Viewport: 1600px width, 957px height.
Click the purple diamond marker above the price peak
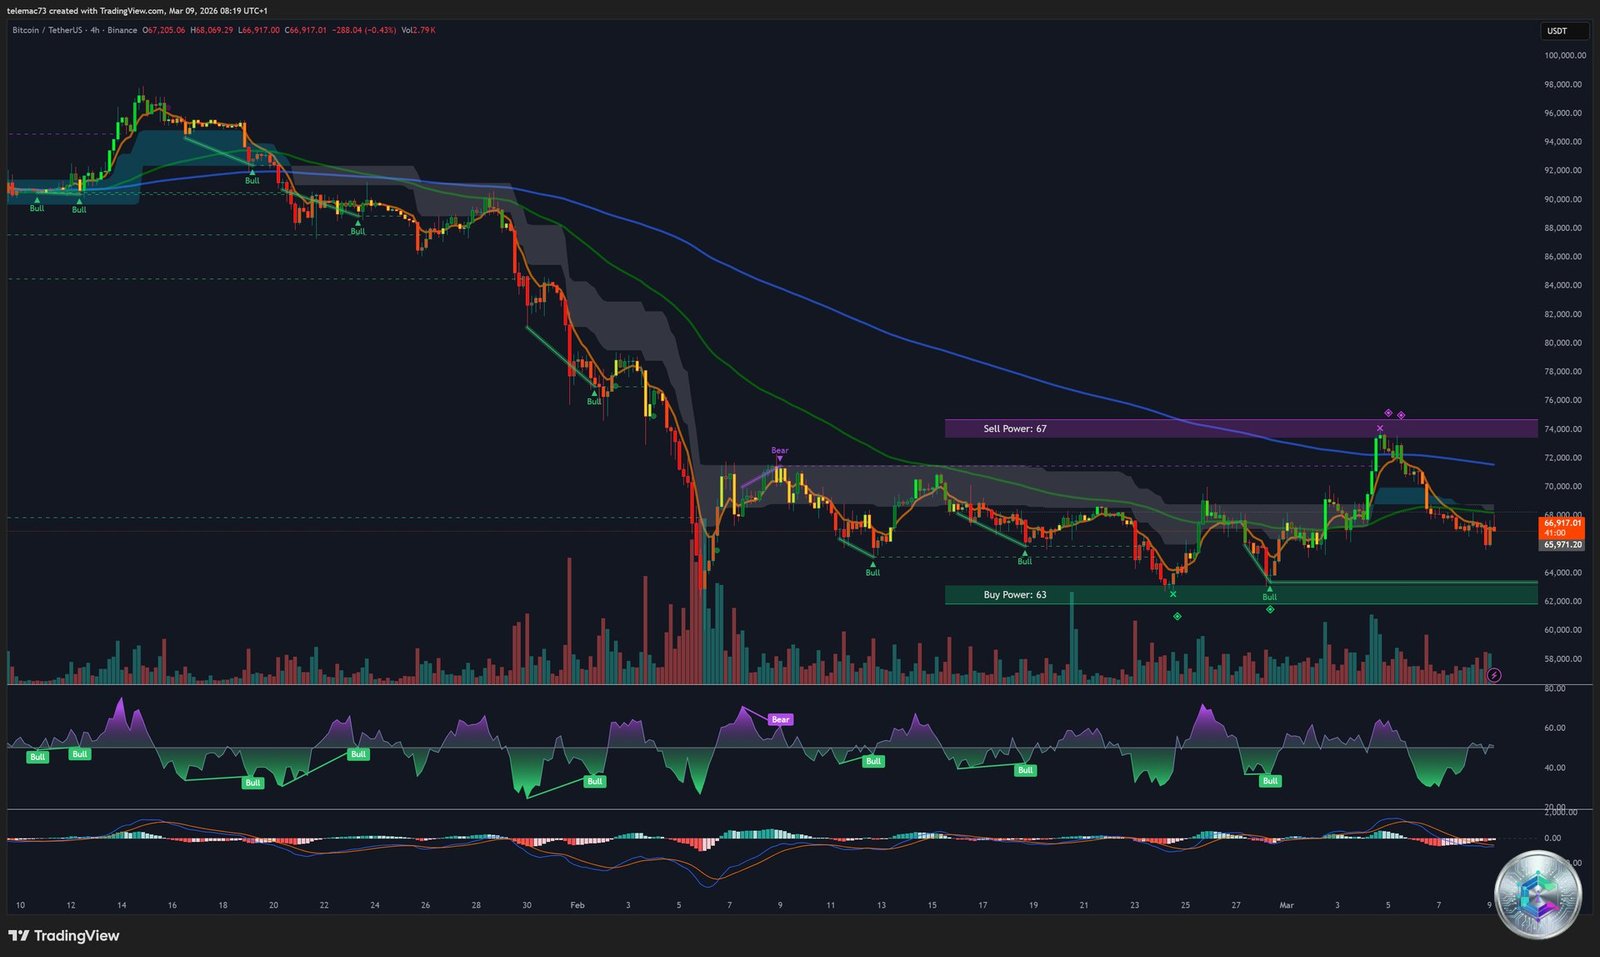point(1388,412)
